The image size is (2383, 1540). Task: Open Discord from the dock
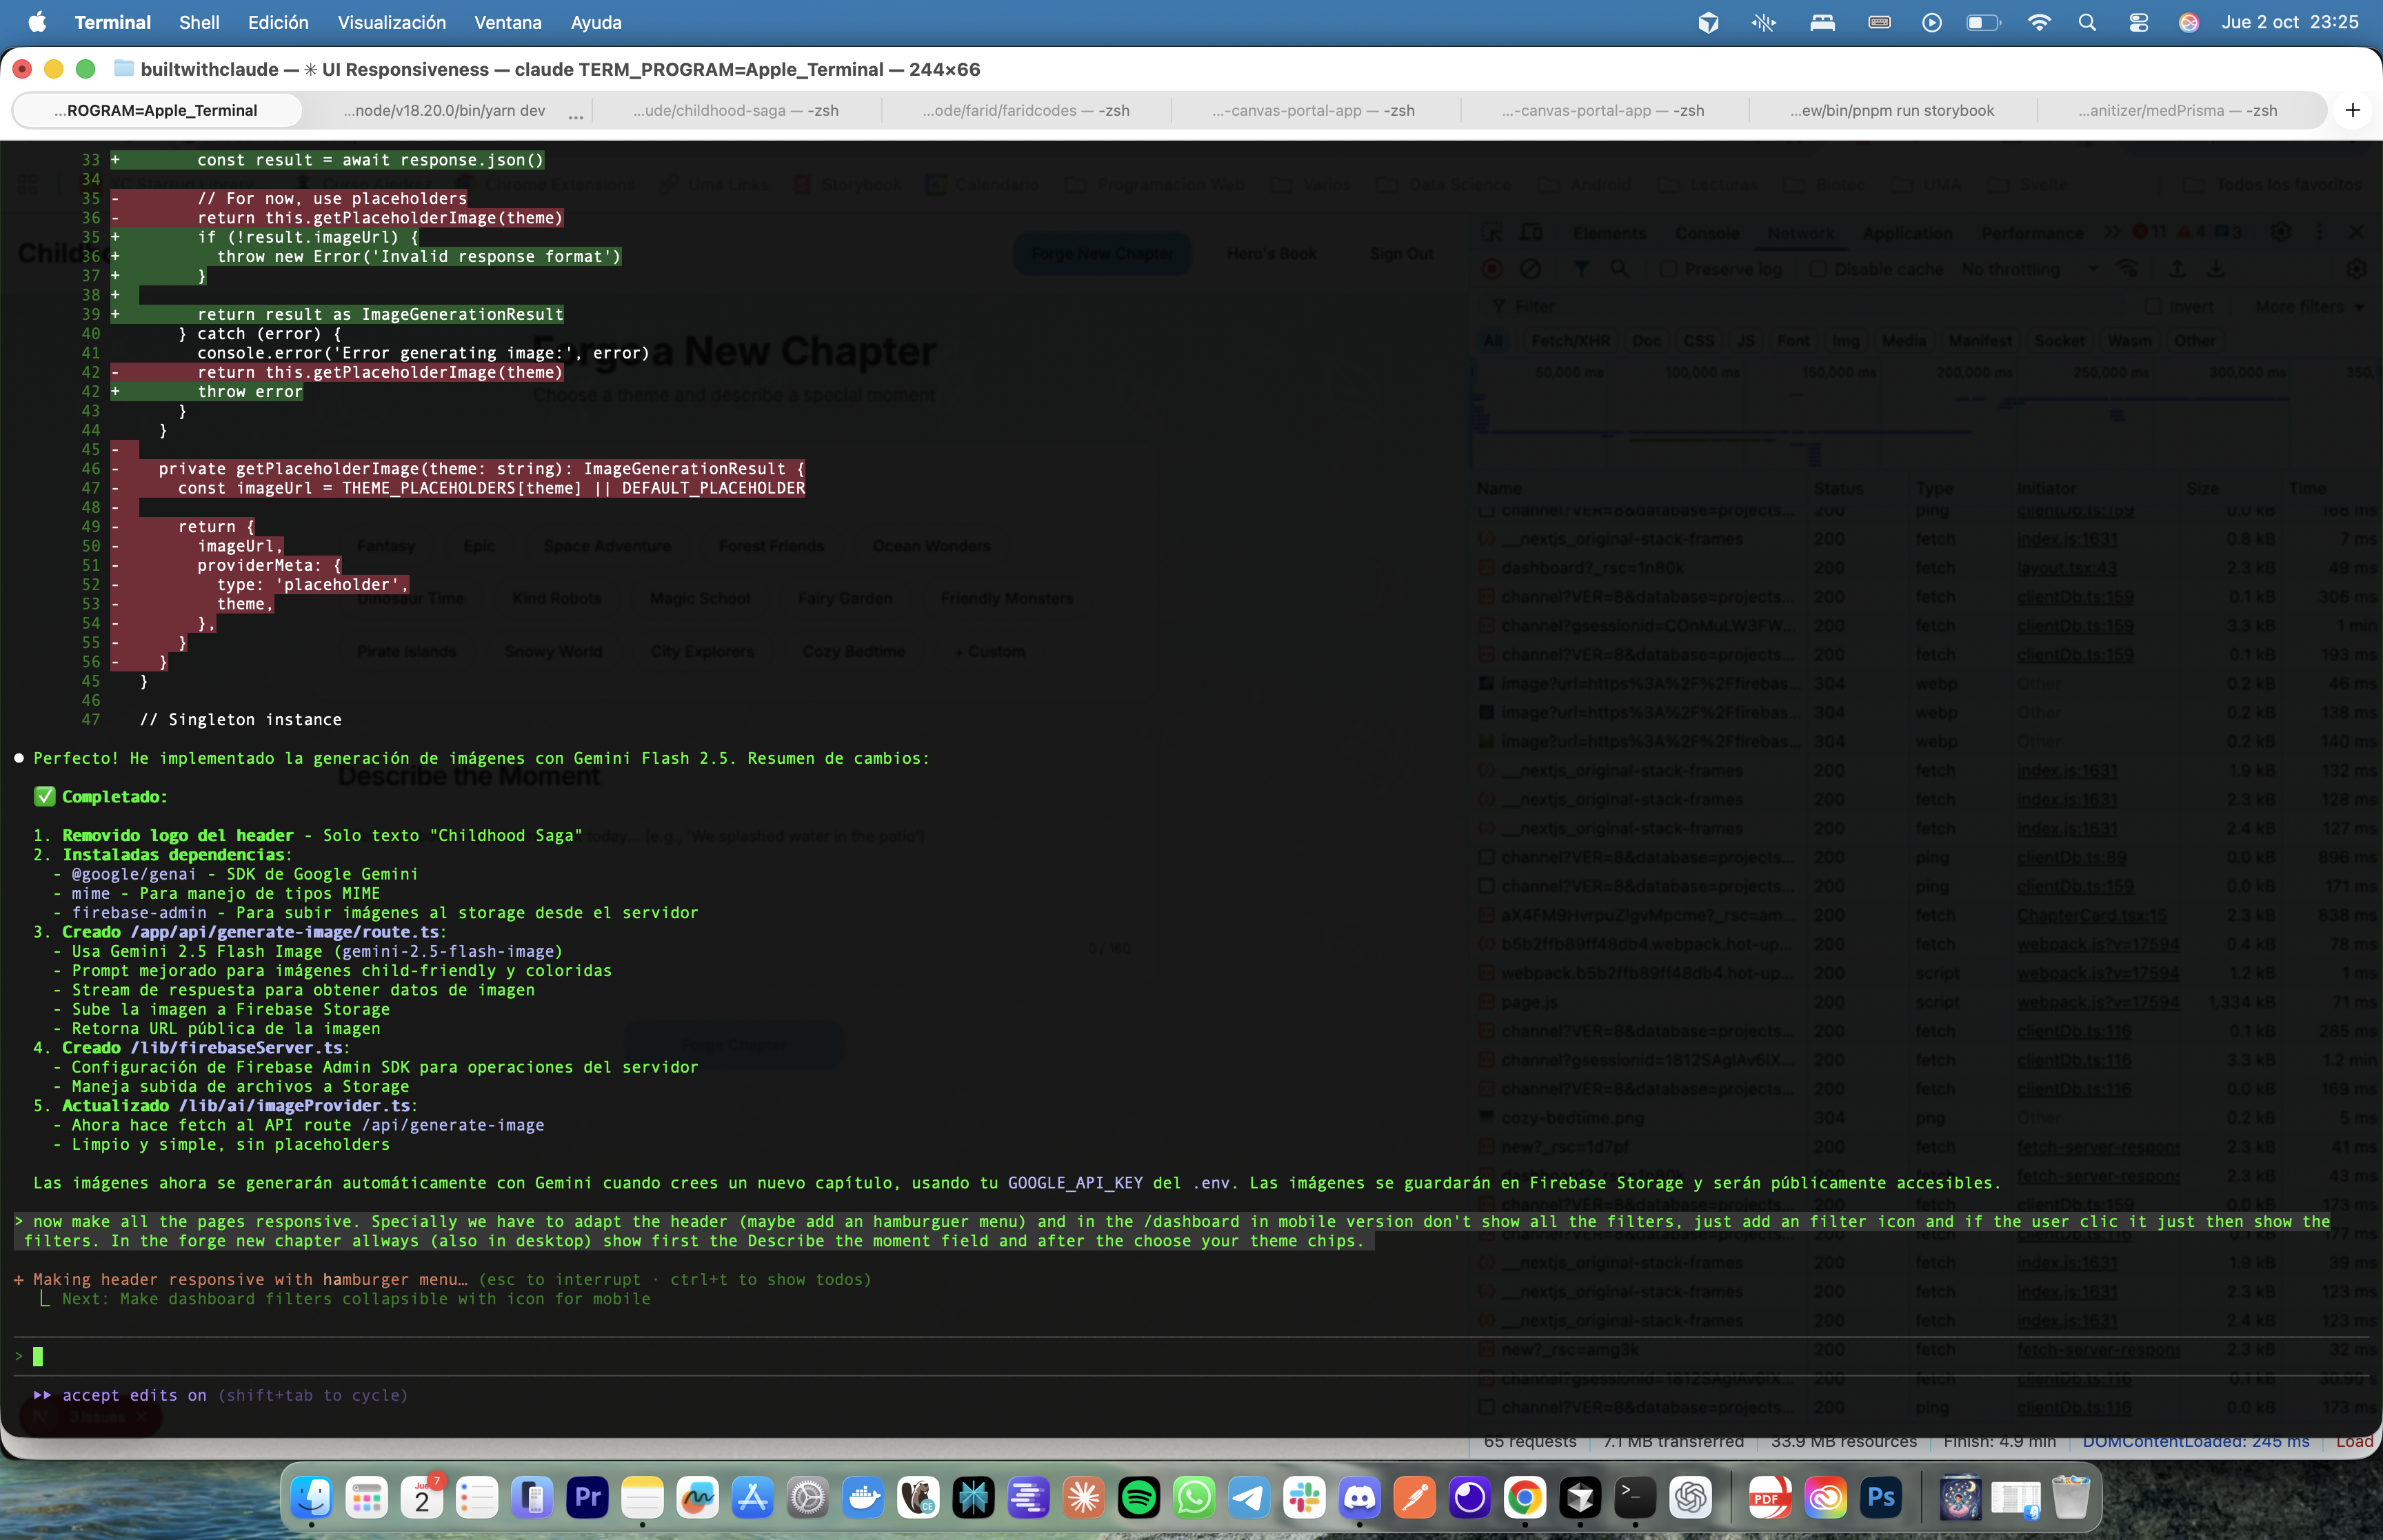coord(1359,1497)
